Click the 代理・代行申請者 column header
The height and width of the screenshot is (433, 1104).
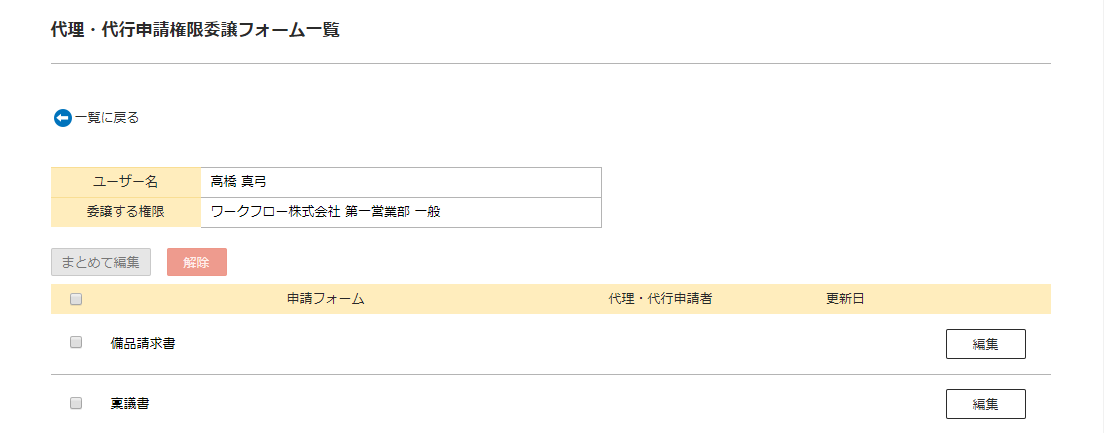click(660, 299)
